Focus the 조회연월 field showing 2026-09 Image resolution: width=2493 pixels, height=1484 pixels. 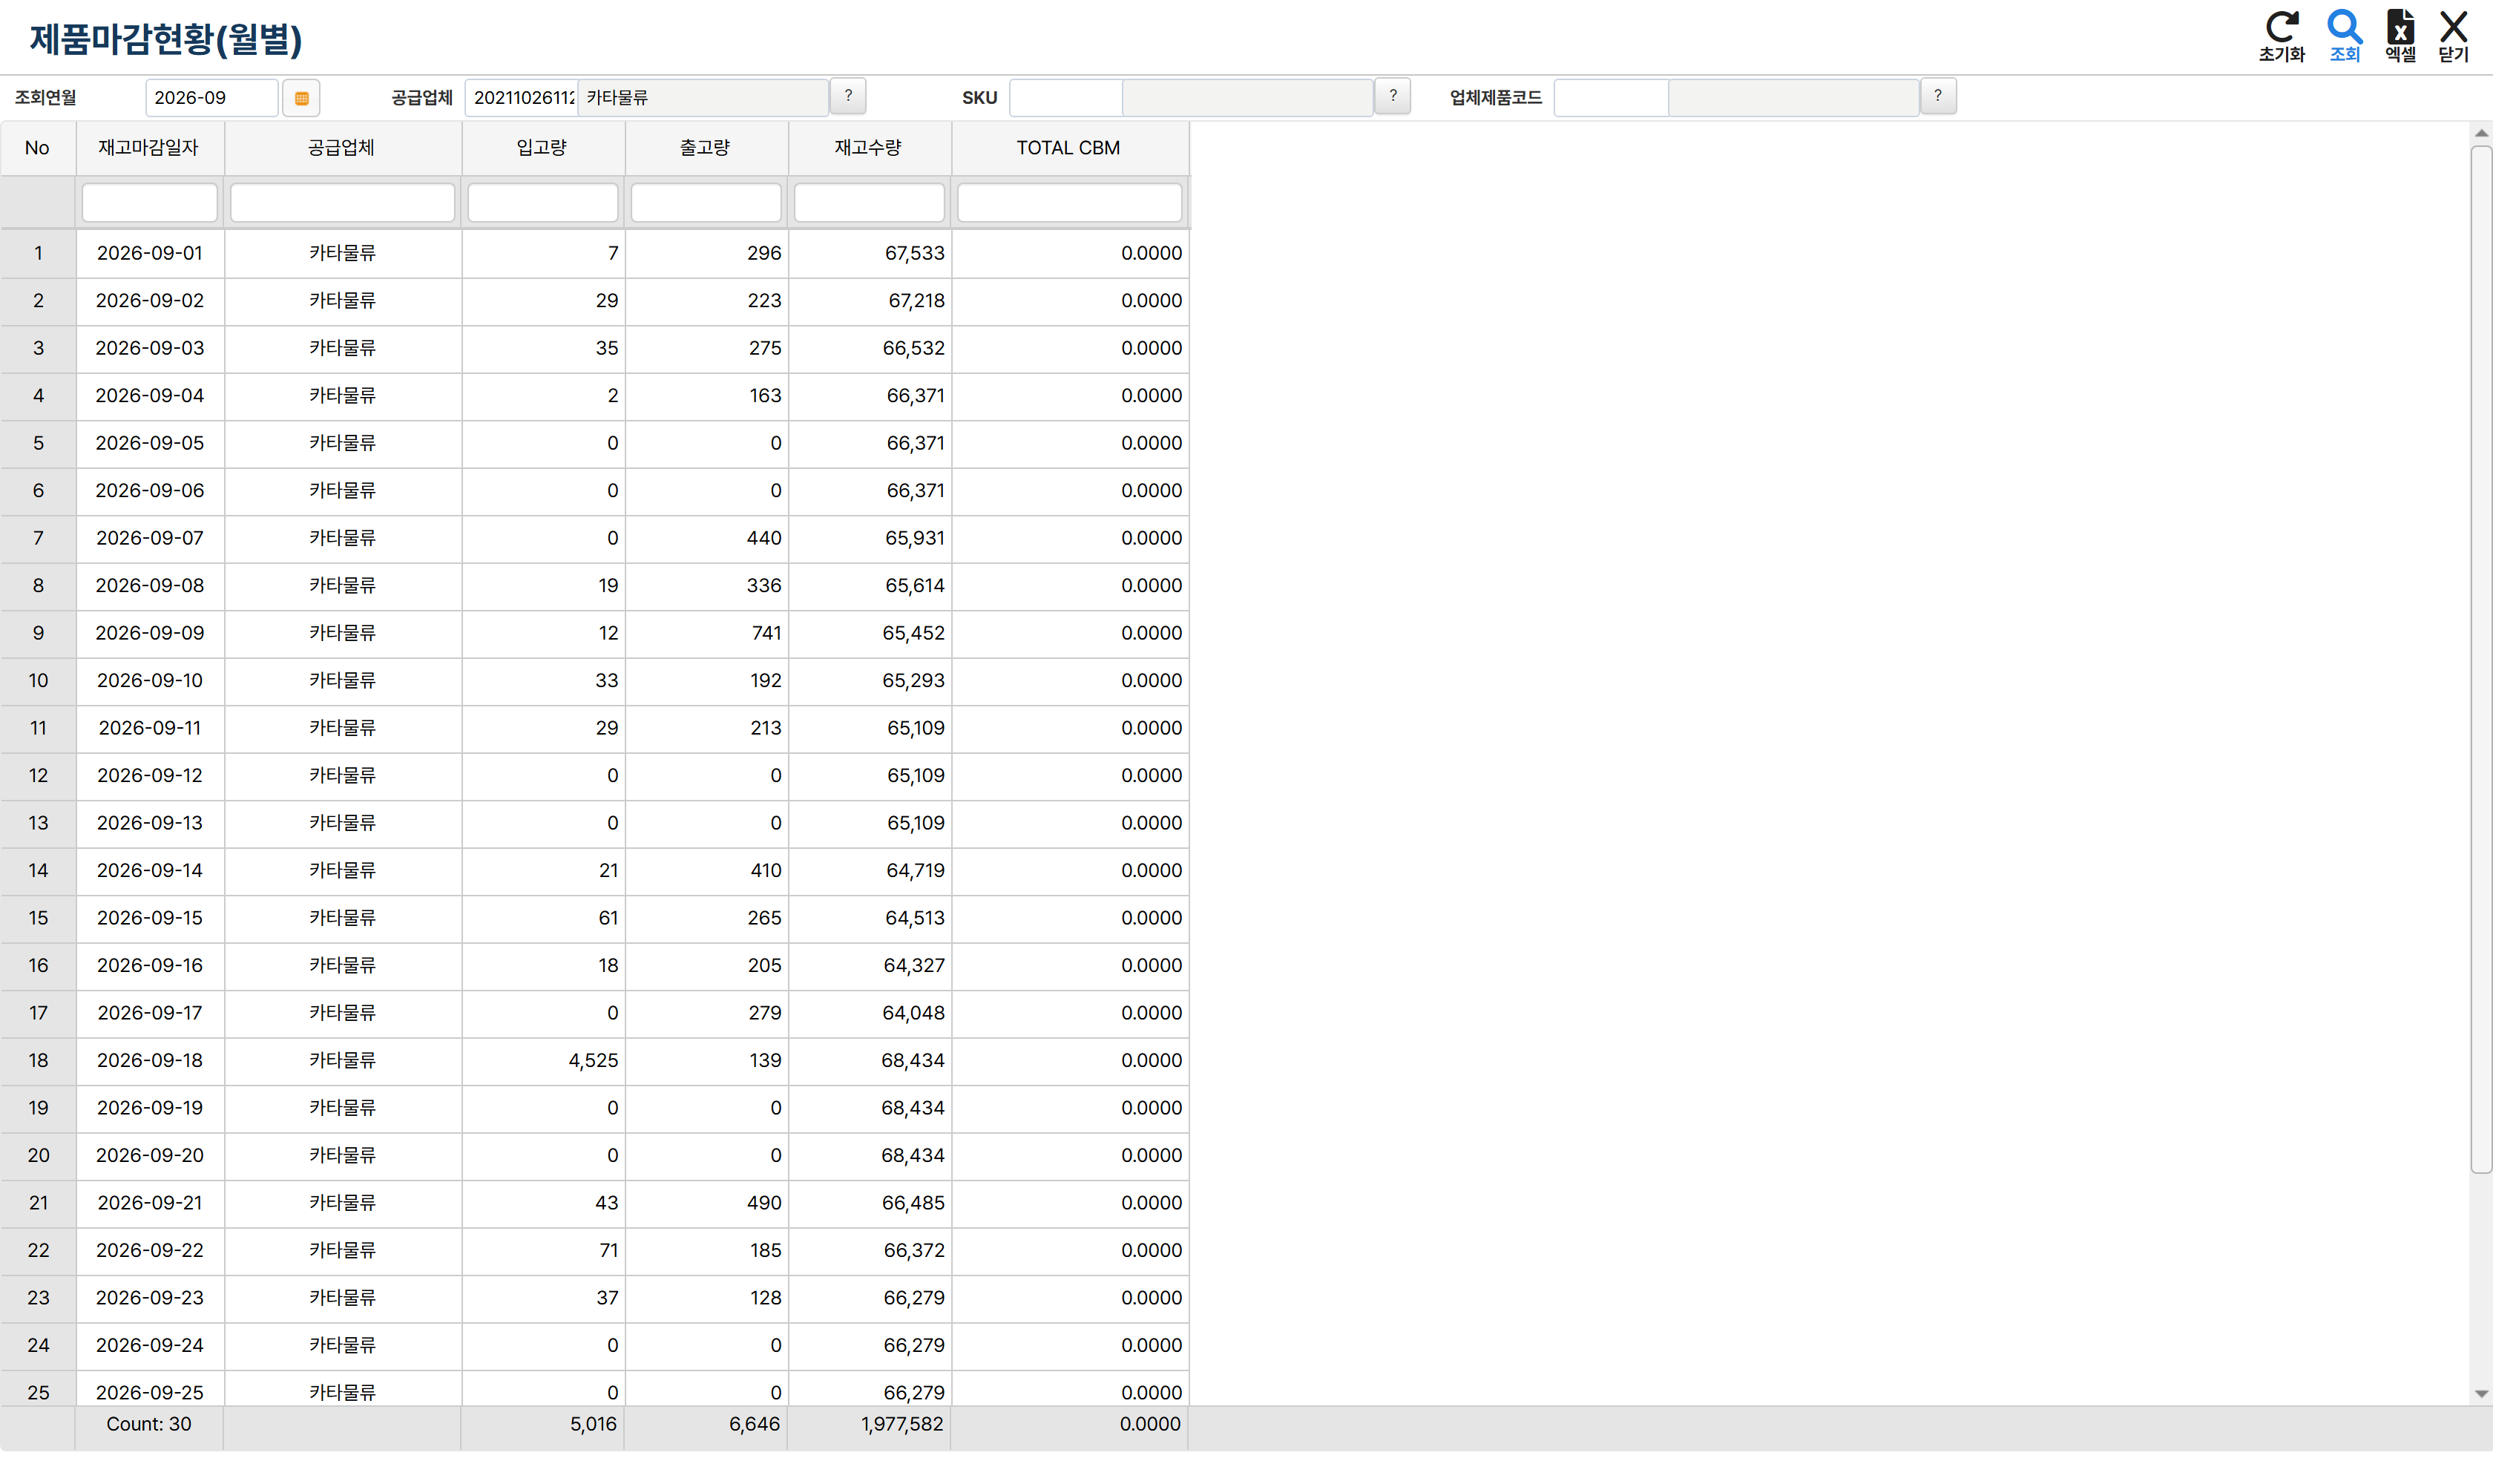pyautogui.click(x=212, y=98)
